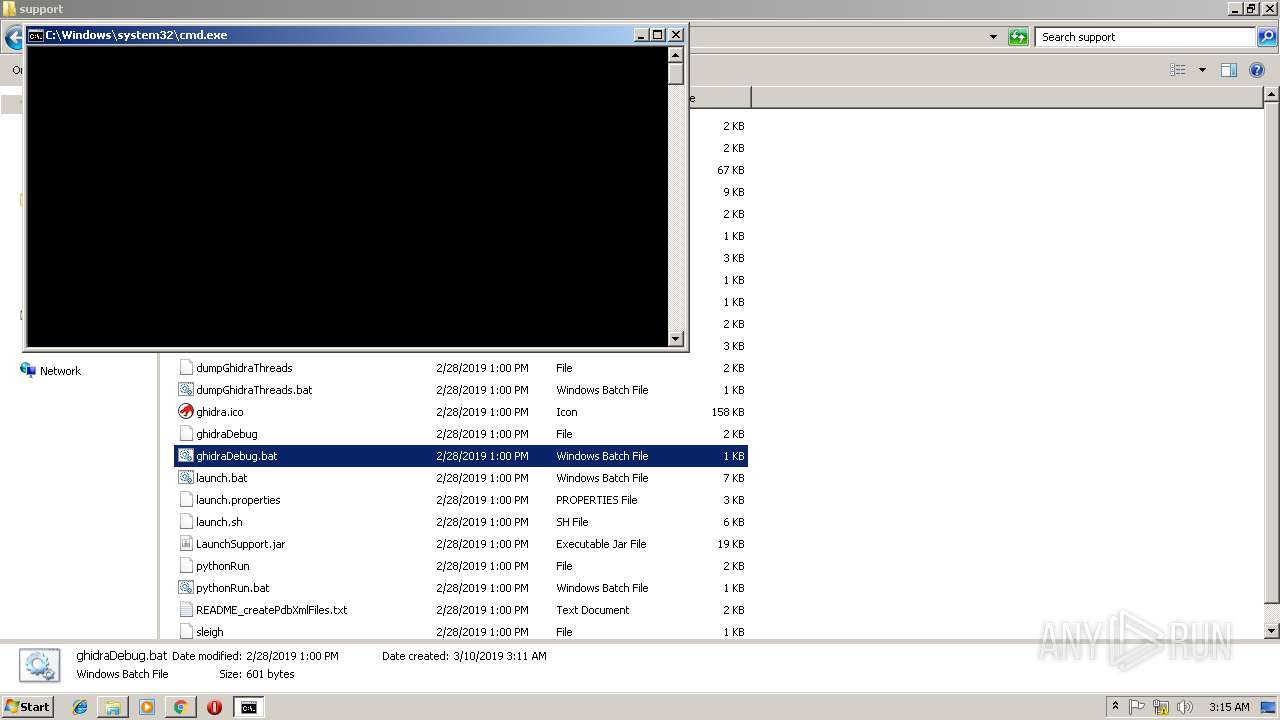
Task: Click the network tray icon
Action: click(x=1161, y=707)
